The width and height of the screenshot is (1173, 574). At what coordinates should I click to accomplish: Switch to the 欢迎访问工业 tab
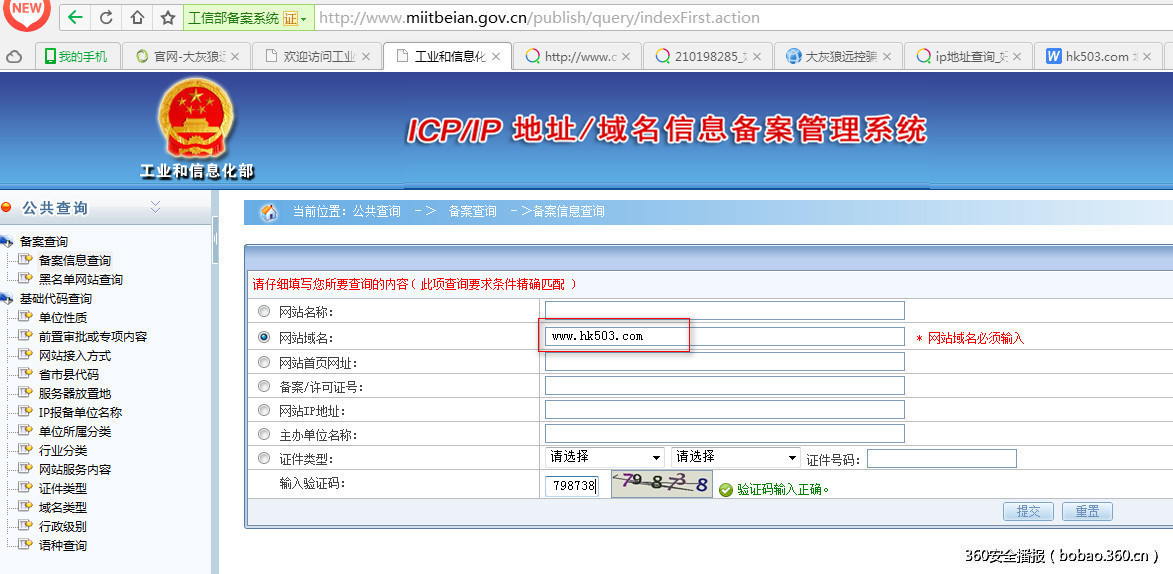[x=316, y=56]
